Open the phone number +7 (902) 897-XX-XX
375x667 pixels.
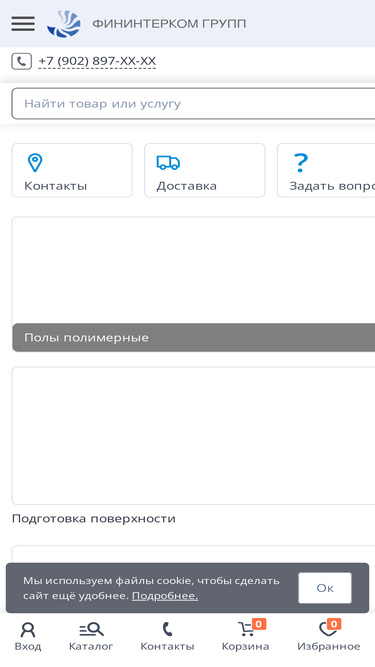[x=97, y=61]
